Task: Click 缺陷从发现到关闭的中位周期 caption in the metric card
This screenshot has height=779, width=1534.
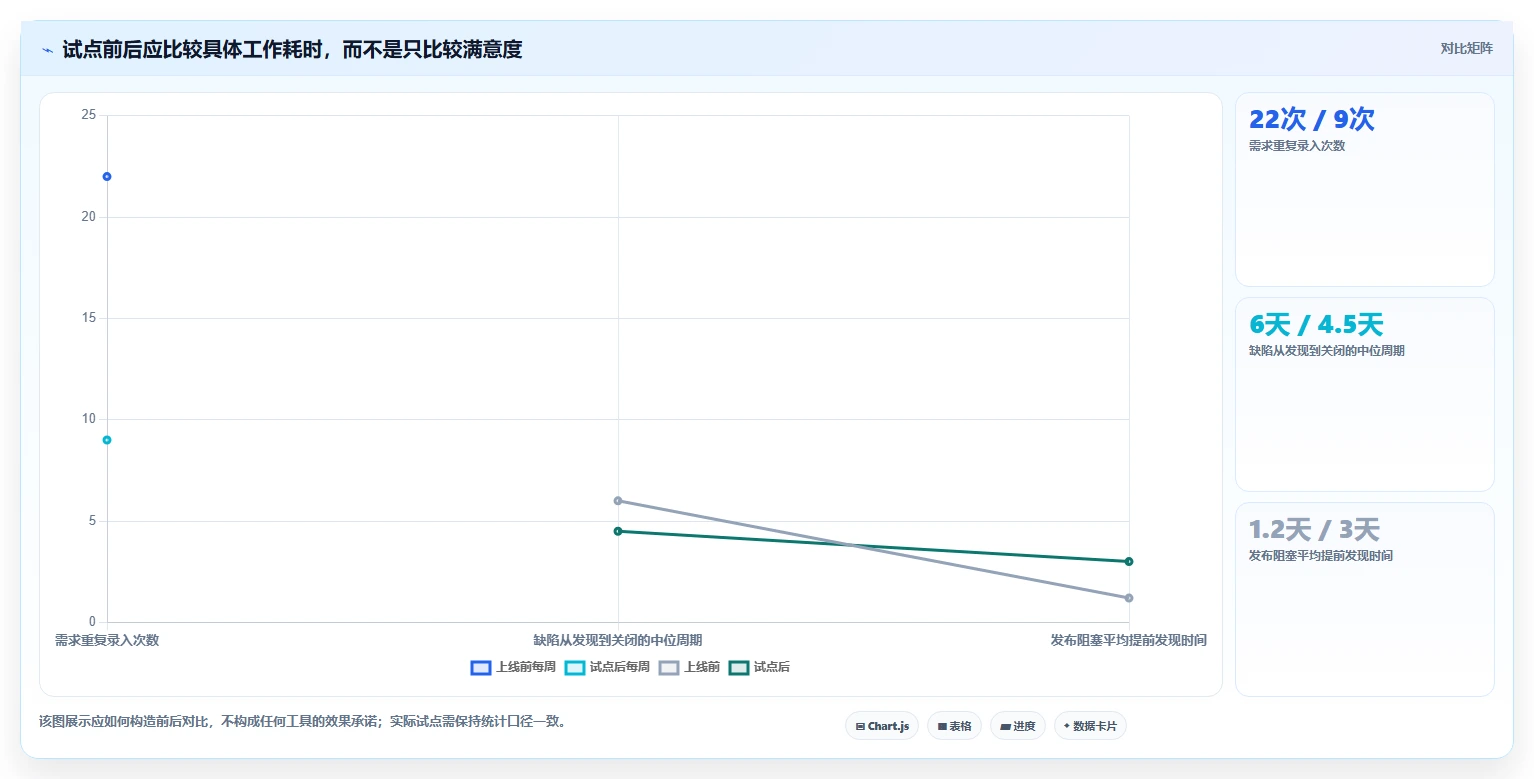Action: [1327, 351]
